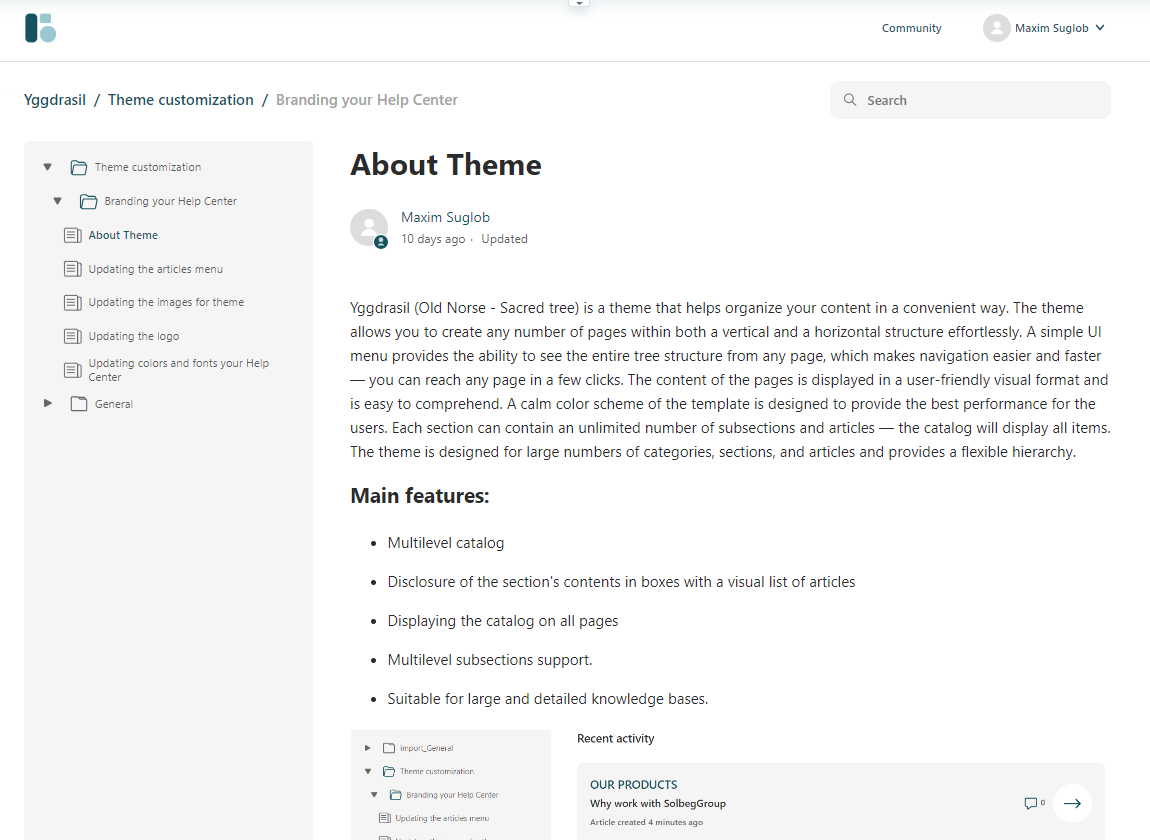The image size is (1150, 840).
Task: Click the Theme customization folder icon
Action: tap(79, 168)
